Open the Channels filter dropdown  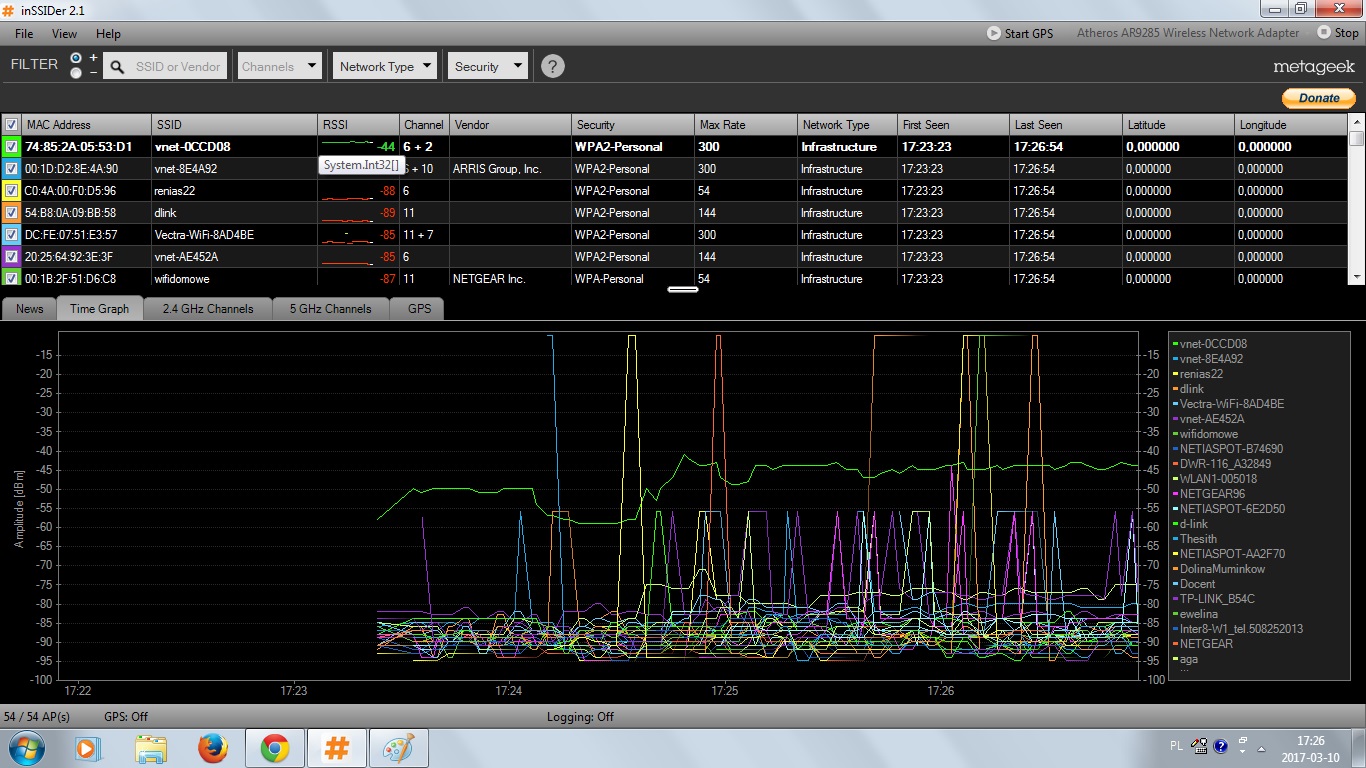279,67
